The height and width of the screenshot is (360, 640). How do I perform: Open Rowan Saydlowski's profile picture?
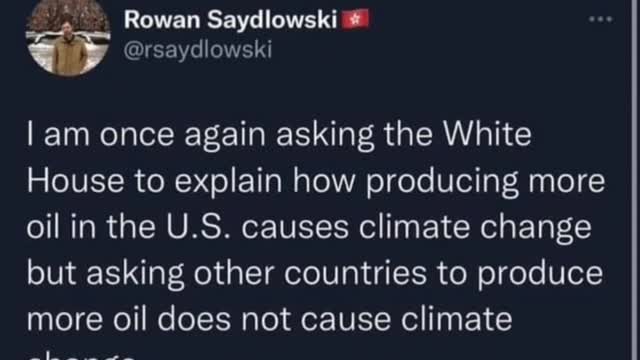click(68, 38)
